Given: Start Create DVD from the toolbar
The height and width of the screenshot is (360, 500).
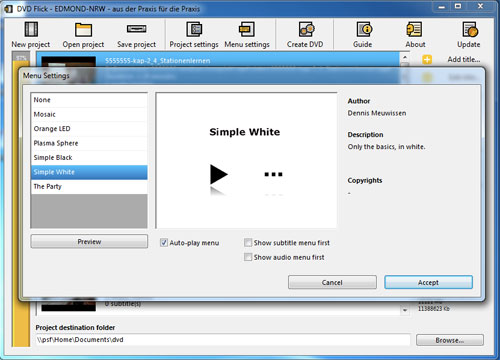Looking at the screenshot, I should click(x=305, y=29).
